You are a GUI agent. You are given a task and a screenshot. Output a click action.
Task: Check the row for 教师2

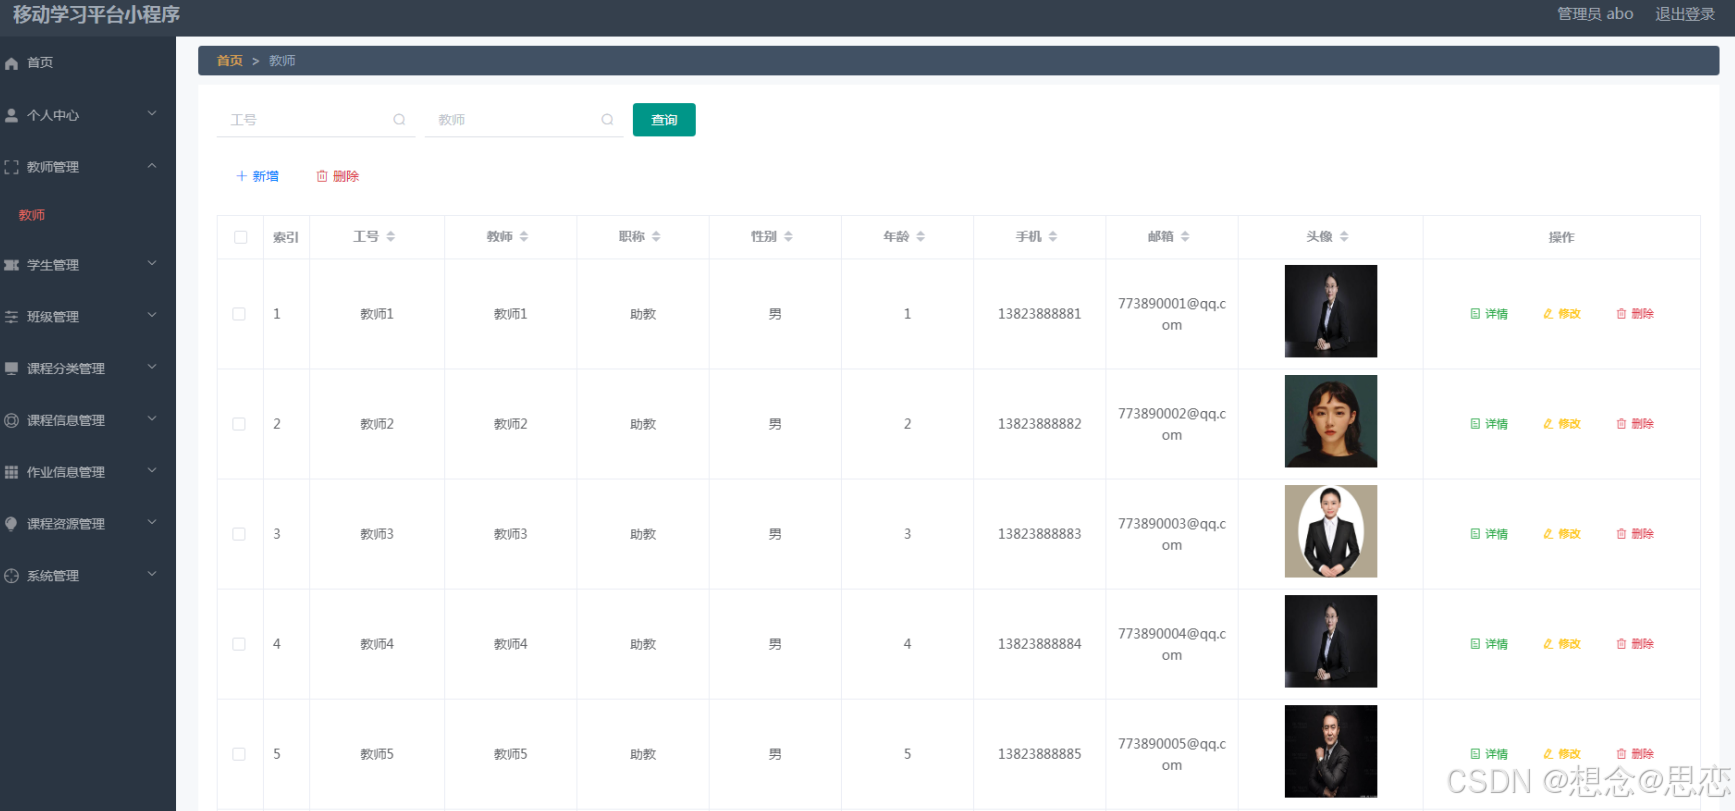239,424
